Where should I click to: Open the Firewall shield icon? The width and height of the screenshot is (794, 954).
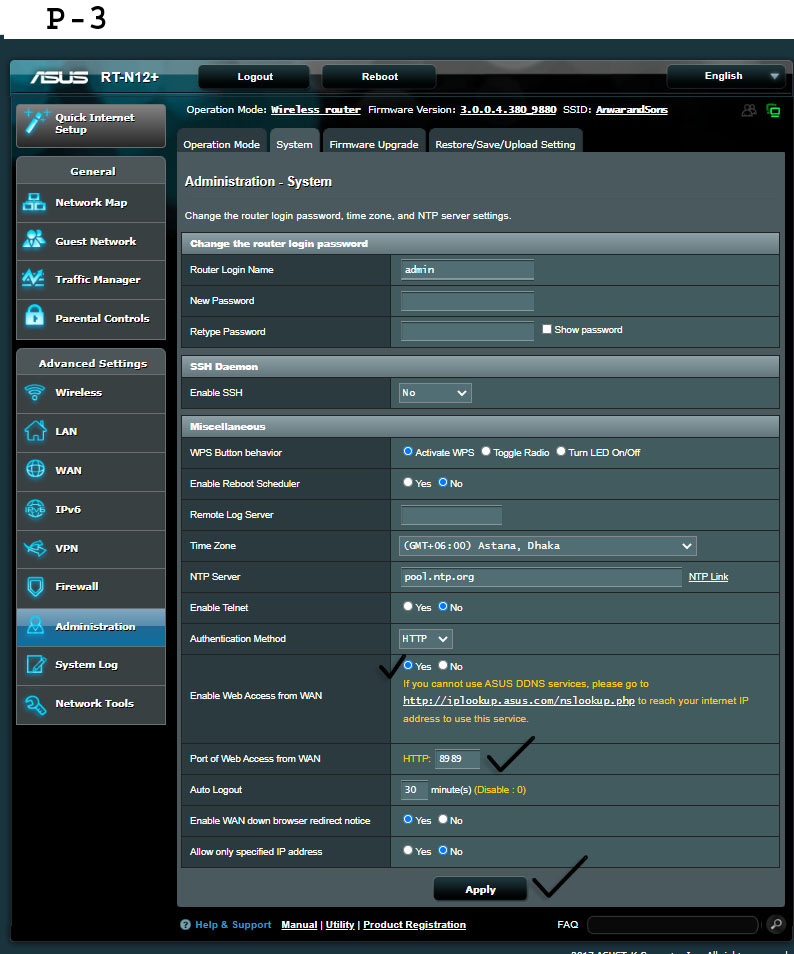coord(35,587)
